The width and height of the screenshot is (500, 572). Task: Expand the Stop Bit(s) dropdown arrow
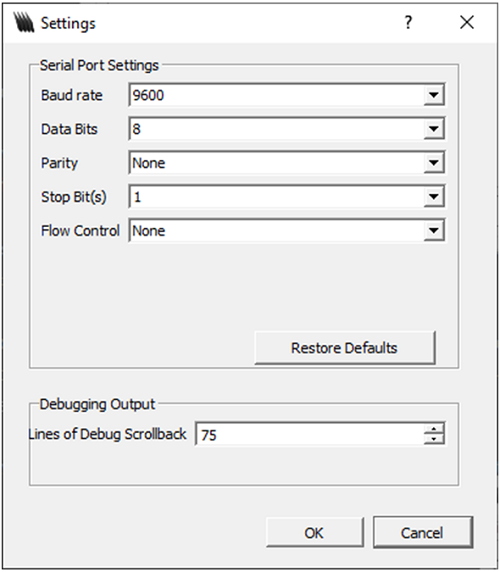[x=434, y=197]
